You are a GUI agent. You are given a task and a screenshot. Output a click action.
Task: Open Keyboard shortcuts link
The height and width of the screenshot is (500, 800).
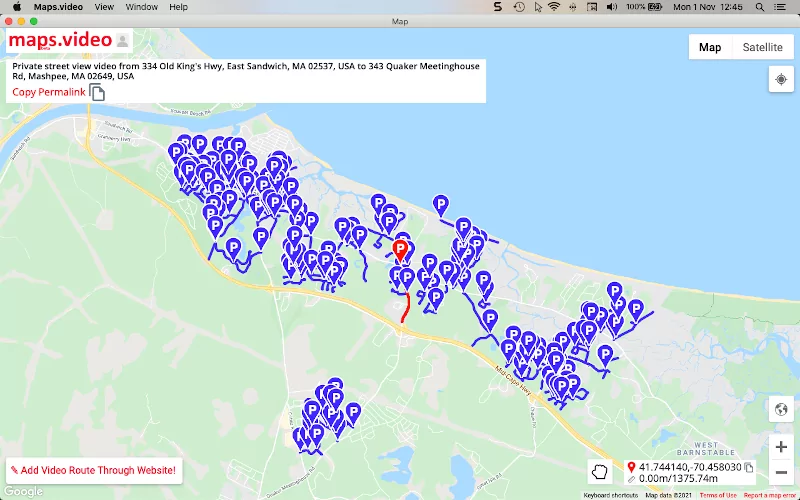click(610, 495)
